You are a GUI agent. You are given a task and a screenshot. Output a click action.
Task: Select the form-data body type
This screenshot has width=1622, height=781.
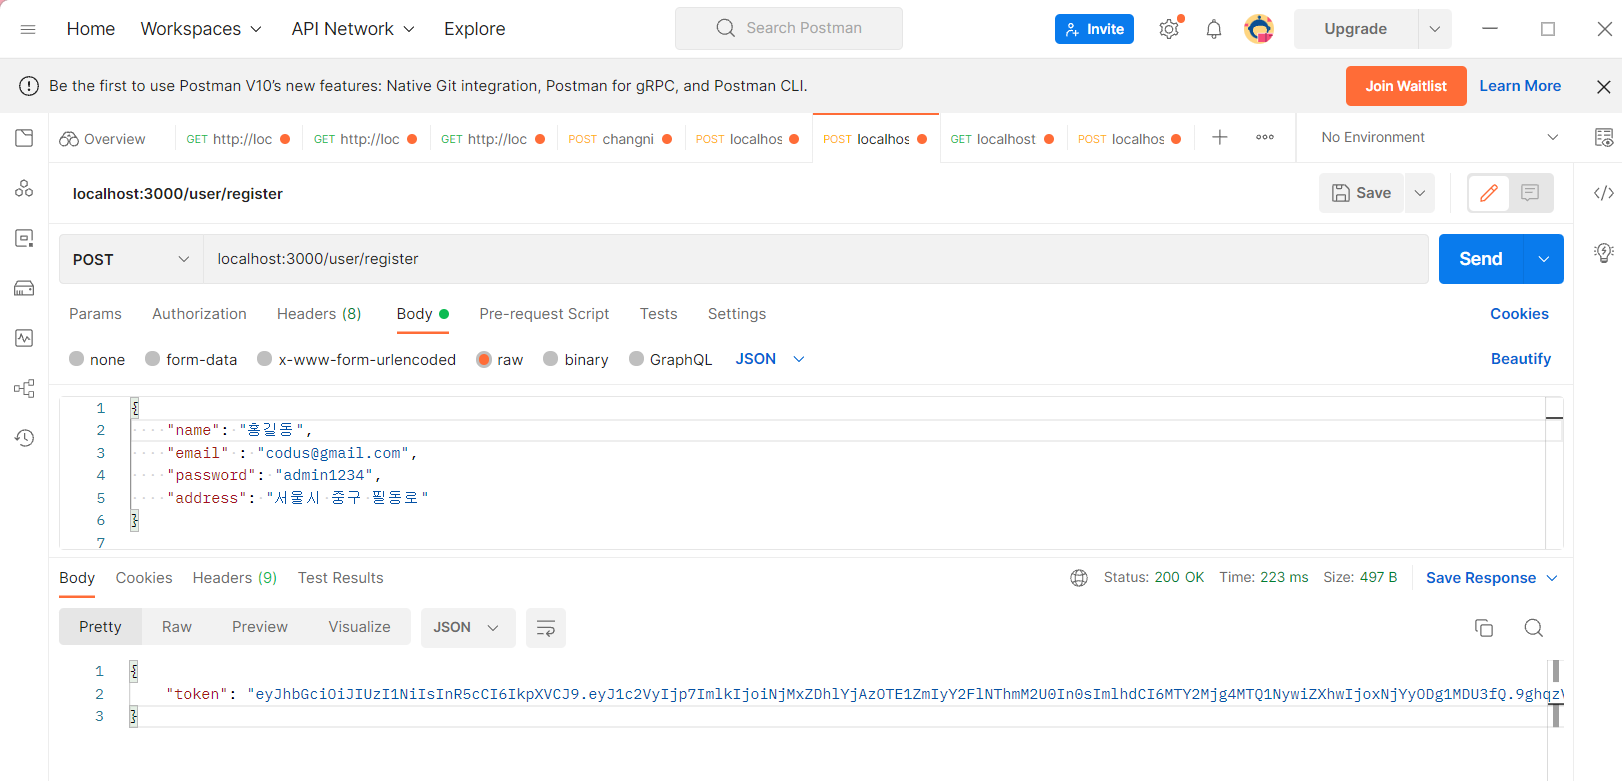click(153, 359)
